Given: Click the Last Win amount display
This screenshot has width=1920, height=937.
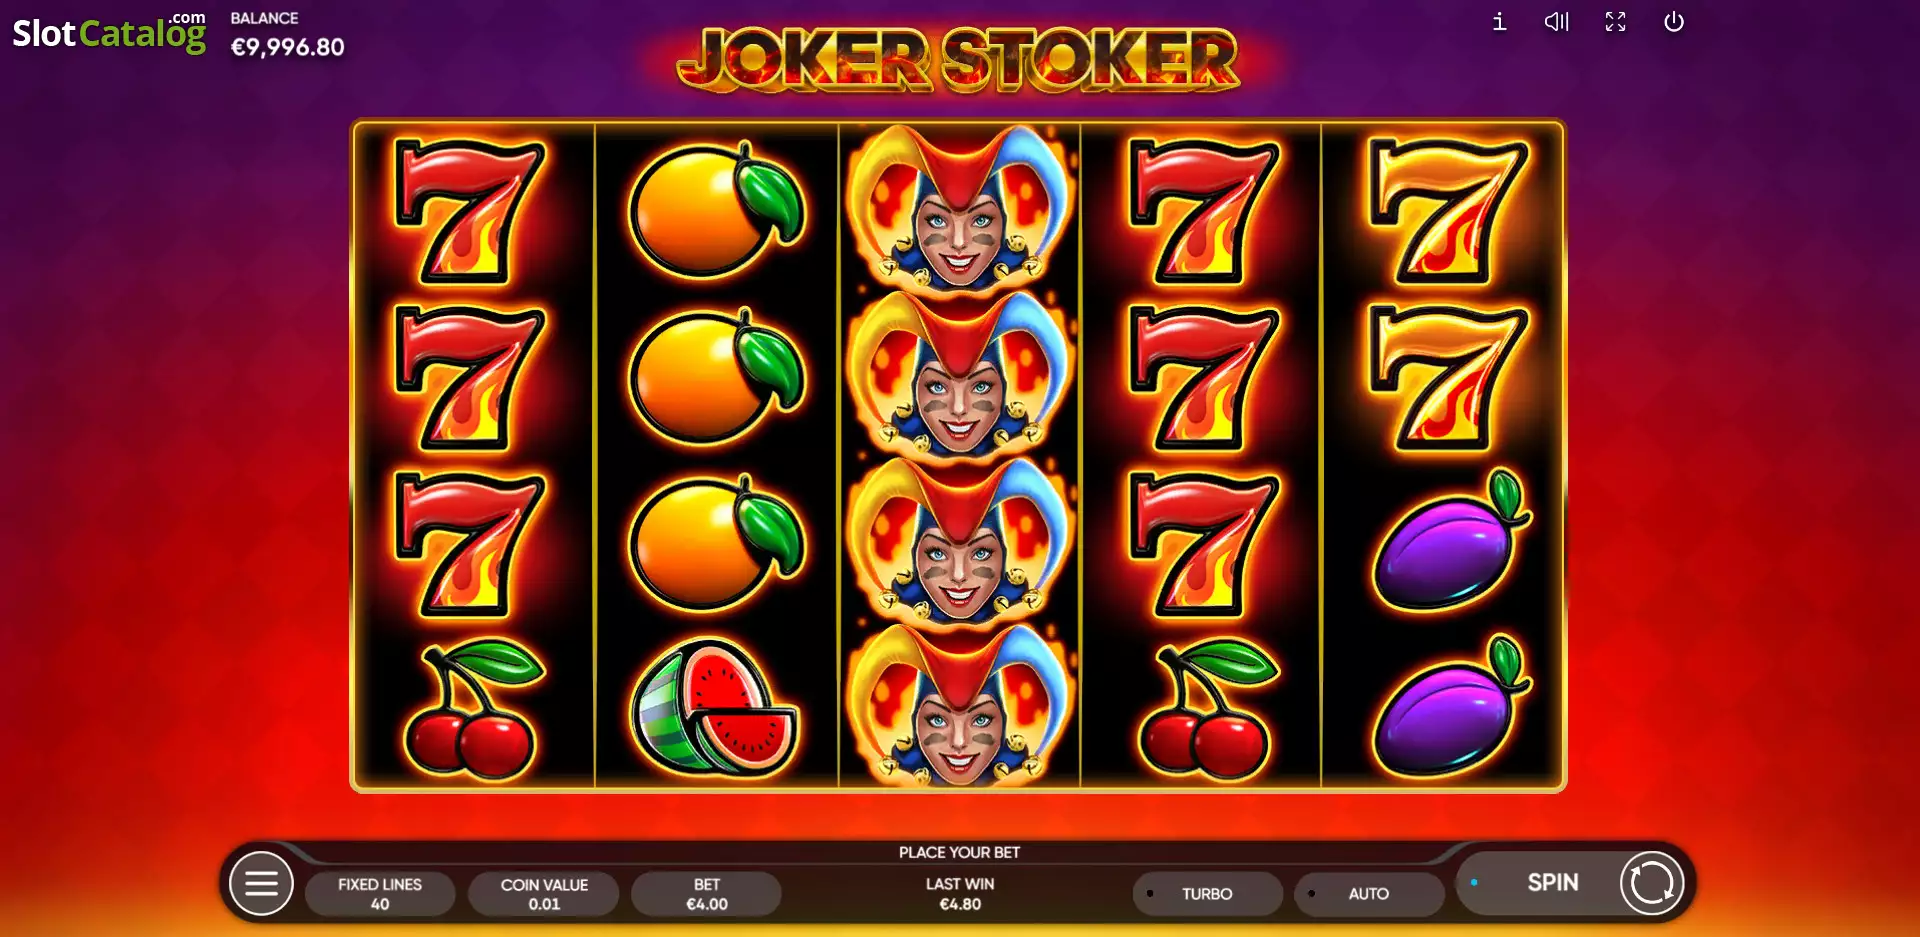Looking at the screenshot, I should (960, 893).
